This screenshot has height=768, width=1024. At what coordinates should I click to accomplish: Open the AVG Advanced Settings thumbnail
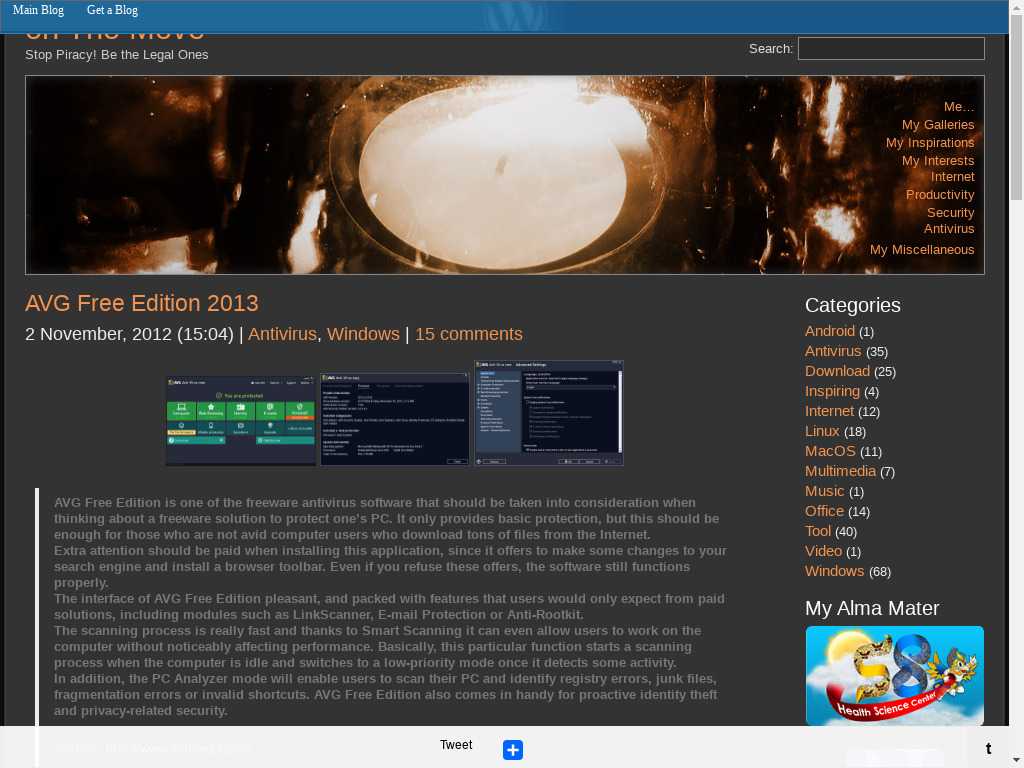548,413
